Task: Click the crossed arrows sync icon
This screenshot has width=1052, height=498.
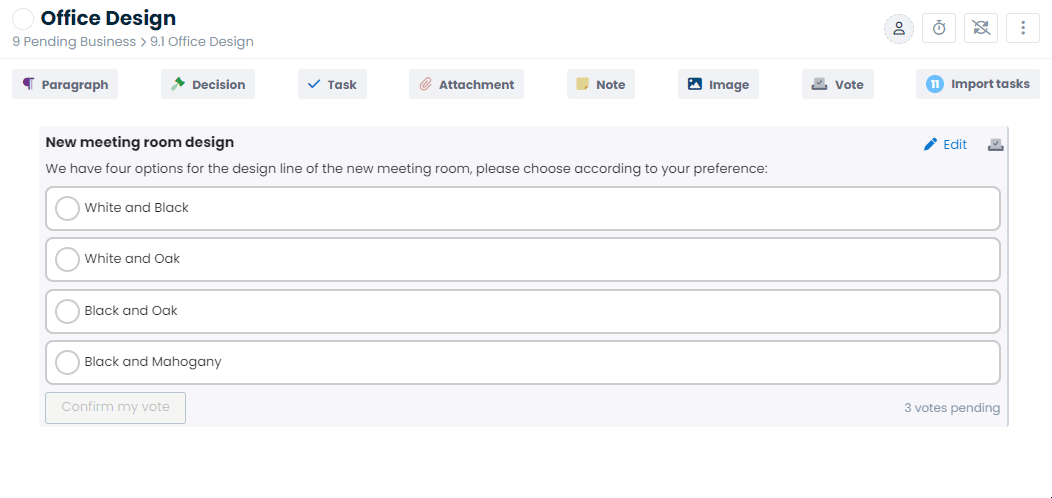Action: pos(981,28)
